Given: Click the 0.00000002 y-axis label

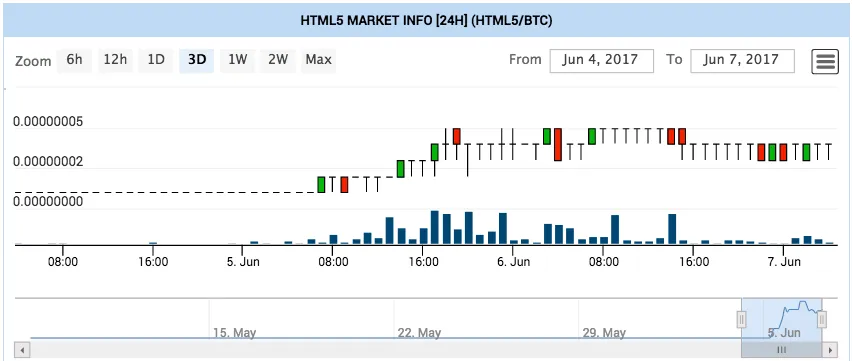Looking at the screenshot, I should (x=48, y=162).
